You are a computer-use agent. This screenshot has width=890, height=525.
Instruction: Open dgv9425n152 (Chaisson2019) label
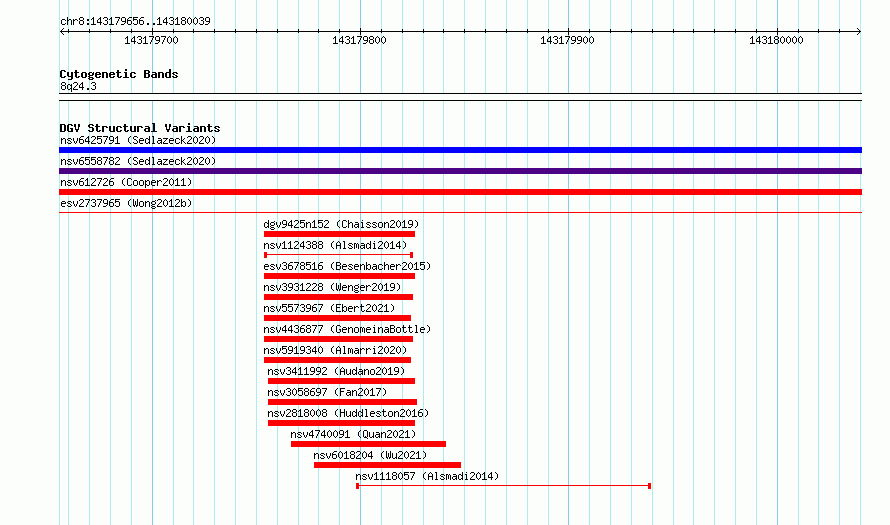341,224
